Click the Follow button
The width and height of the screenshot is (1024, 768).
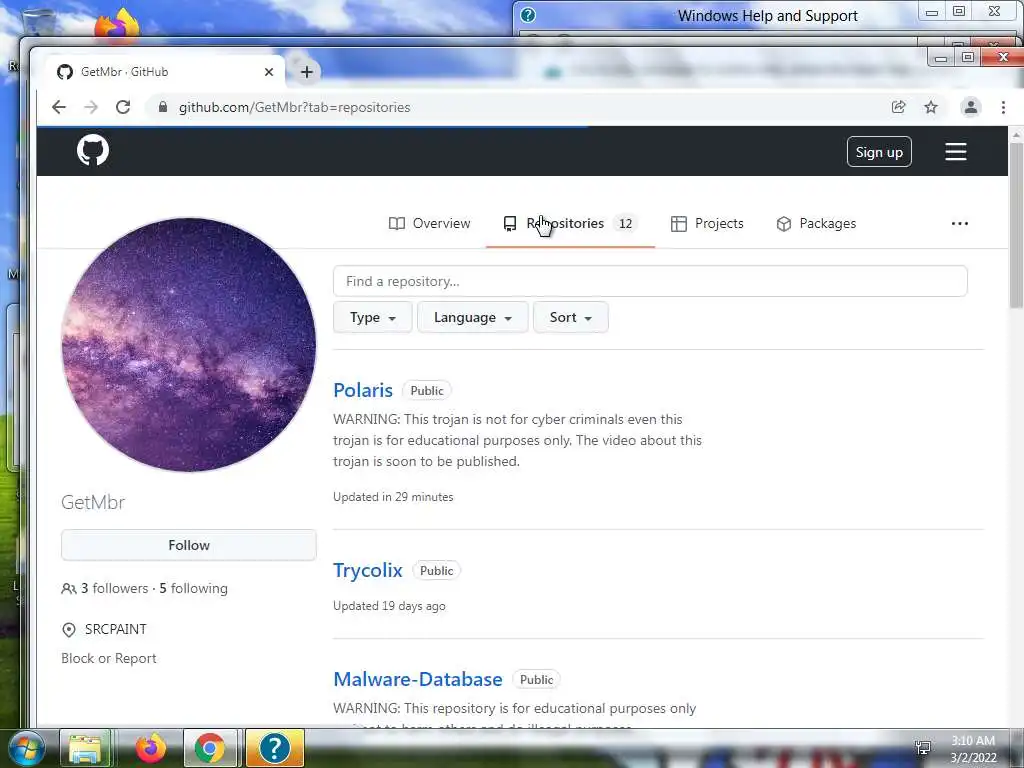tap(189, 545)
